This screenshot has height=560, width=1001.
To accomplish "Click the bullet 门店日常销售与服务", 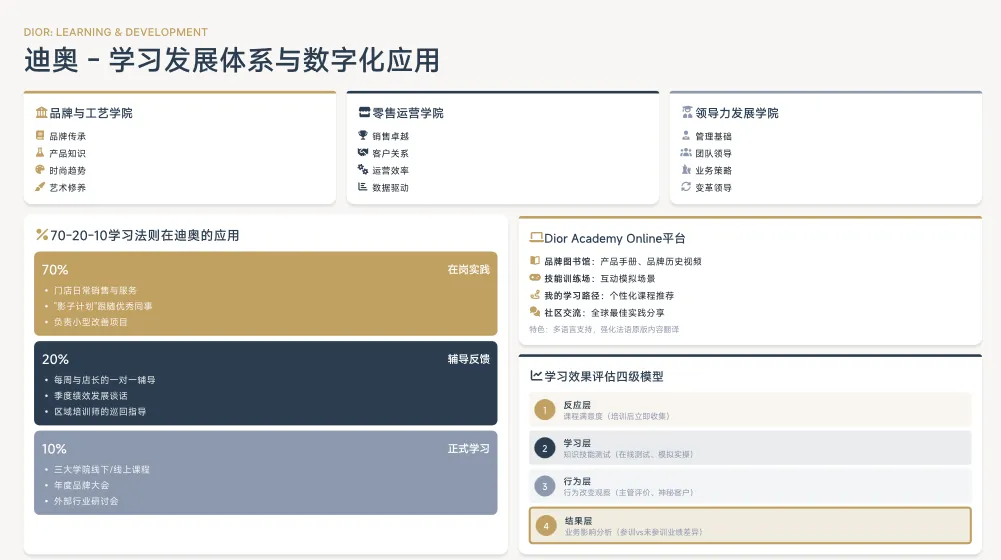I will 95,290.
